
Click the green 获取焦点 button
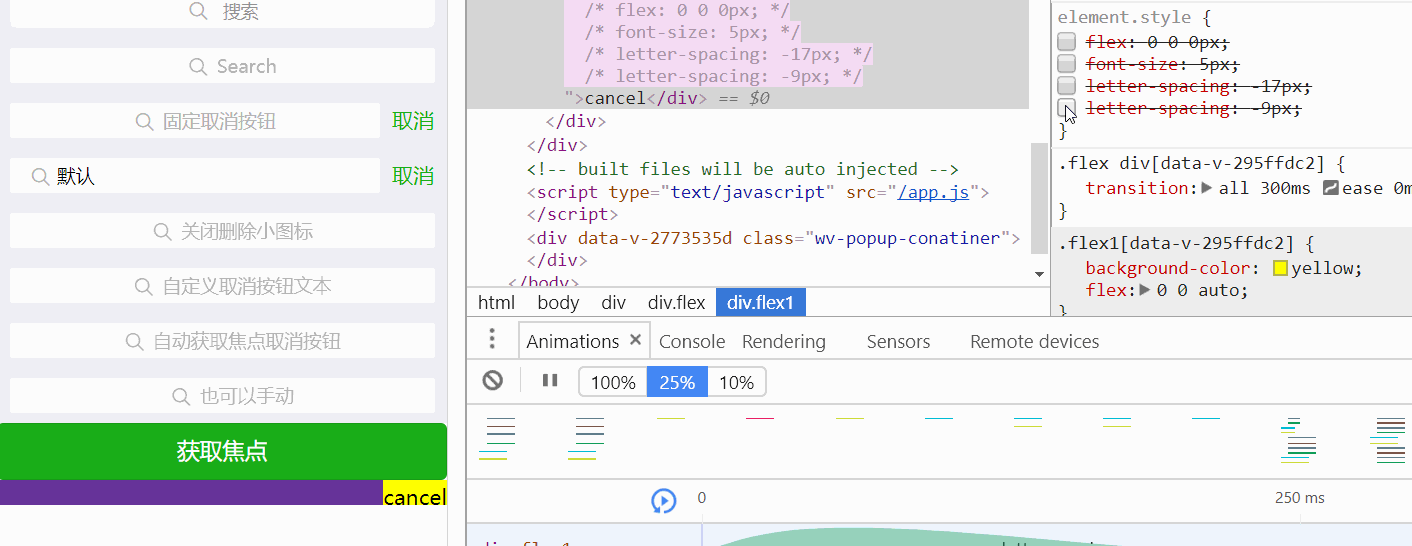coord(223,451)
